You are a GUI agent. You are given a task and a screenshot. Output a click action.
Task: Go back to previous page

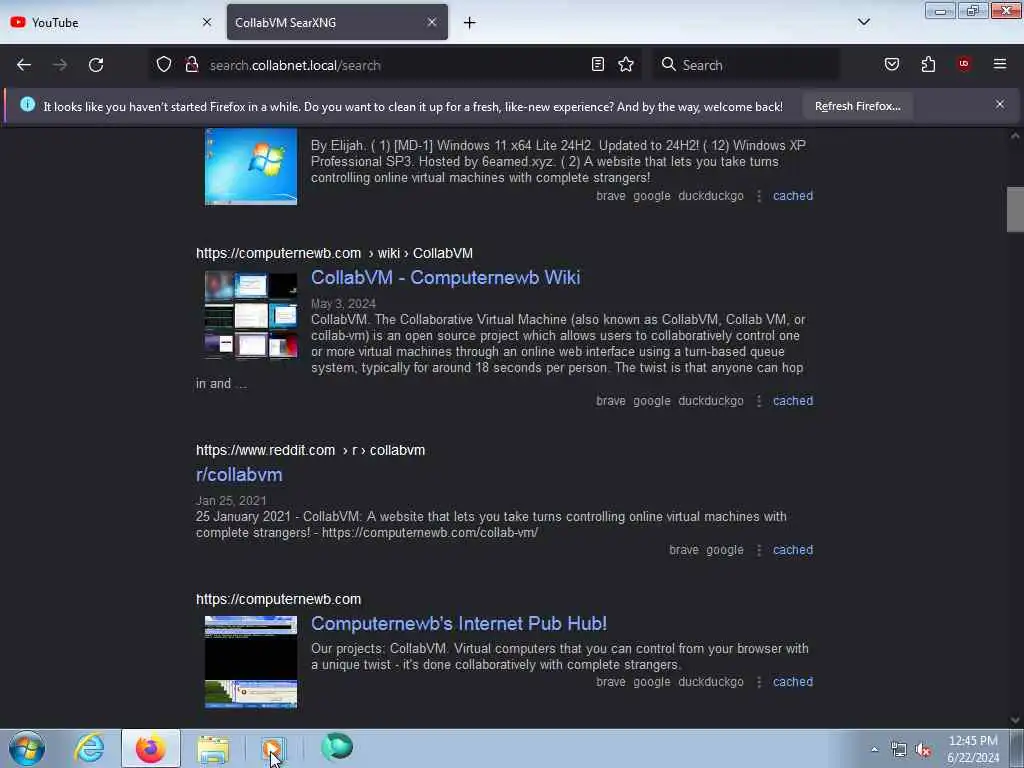click(x=24, y=65)
